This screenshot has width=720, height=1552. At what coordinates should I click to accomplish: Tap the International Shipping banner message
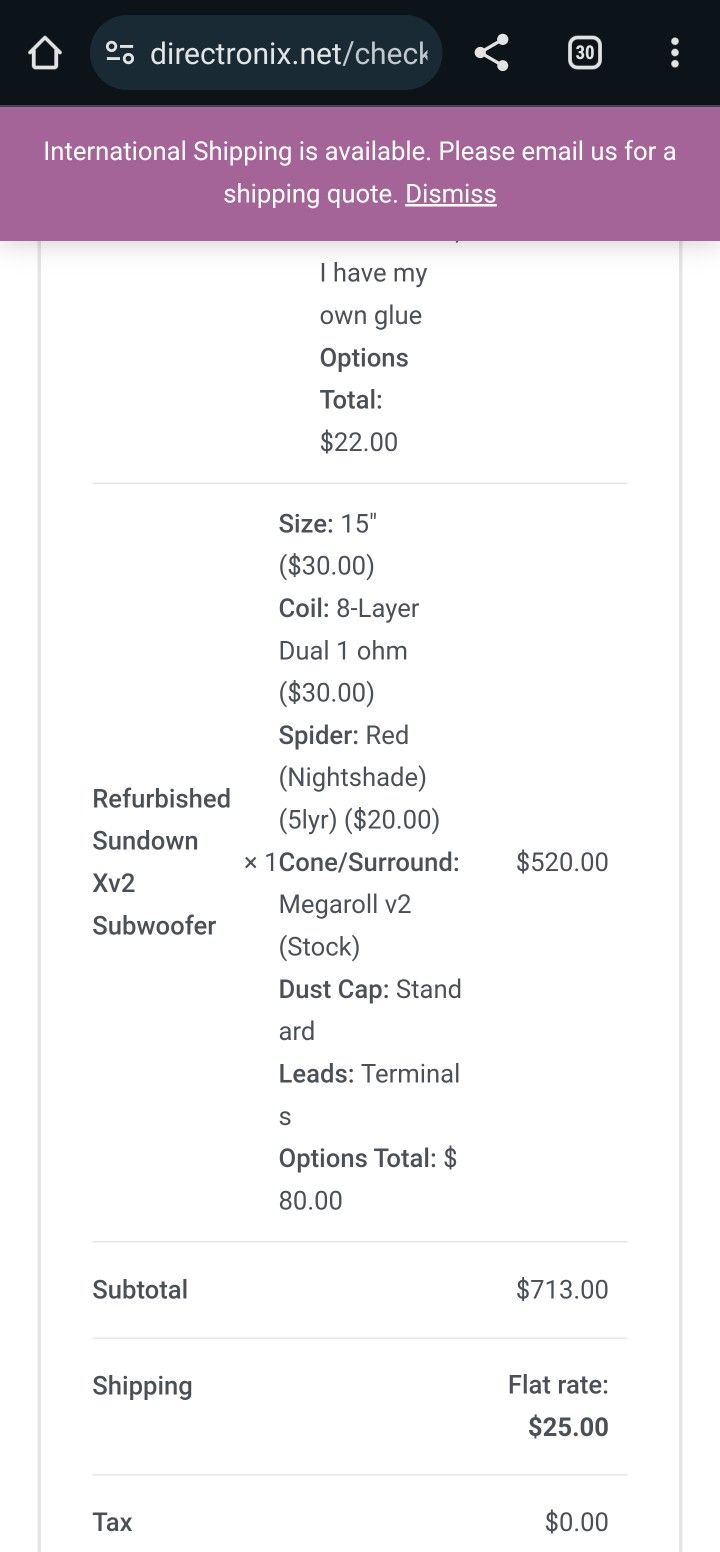(x=360, y=172)
